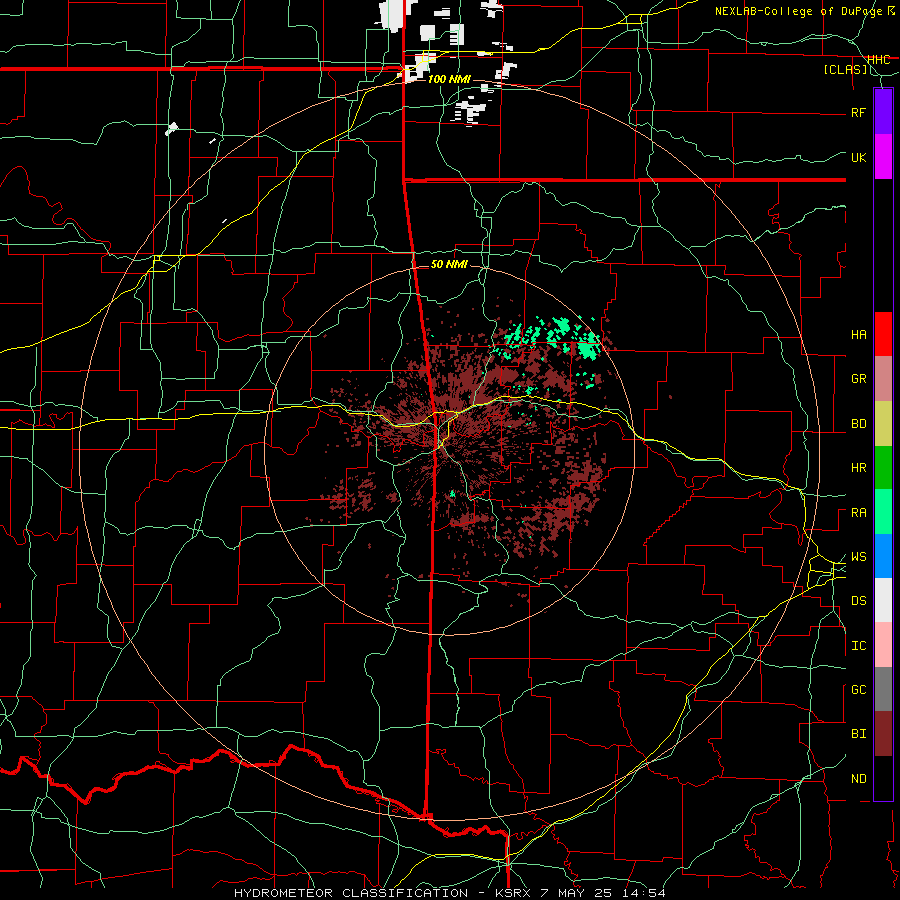The width and height of the screenshot is (900, 900).
Task: Select the IC light pink legend swatch
Action: [883, 645]
